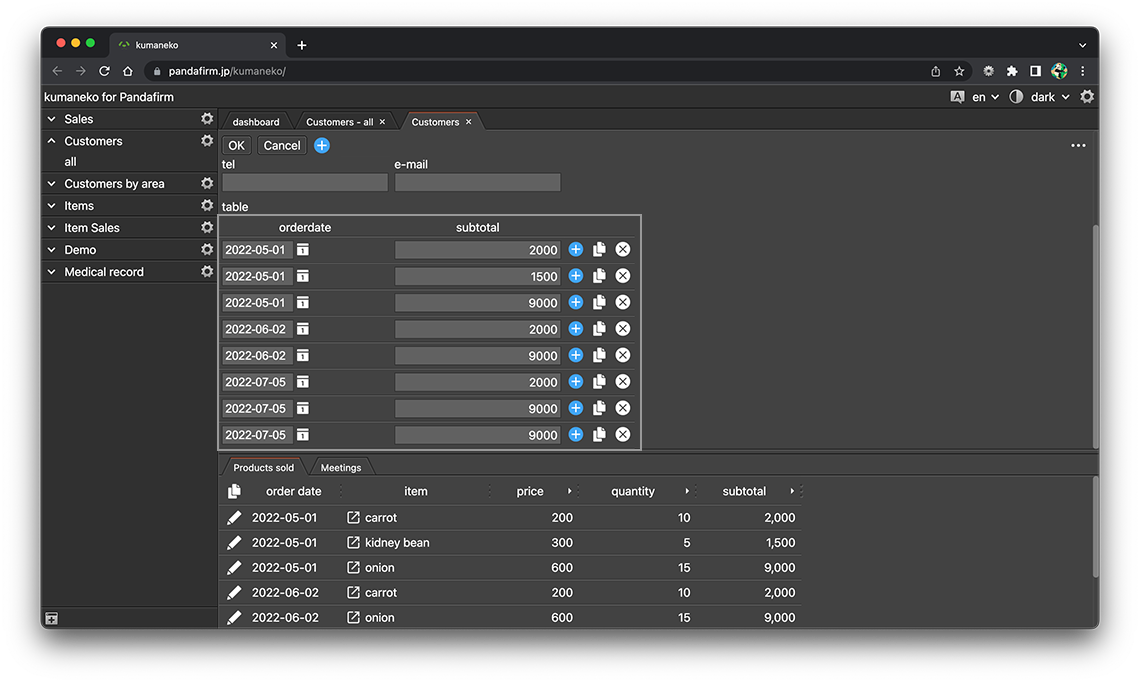Image resolution: width=1140 pixels, height=683 pixels.
Task: Add a row after the 1500 subtotal row
Action: click(x=576, y=276)
